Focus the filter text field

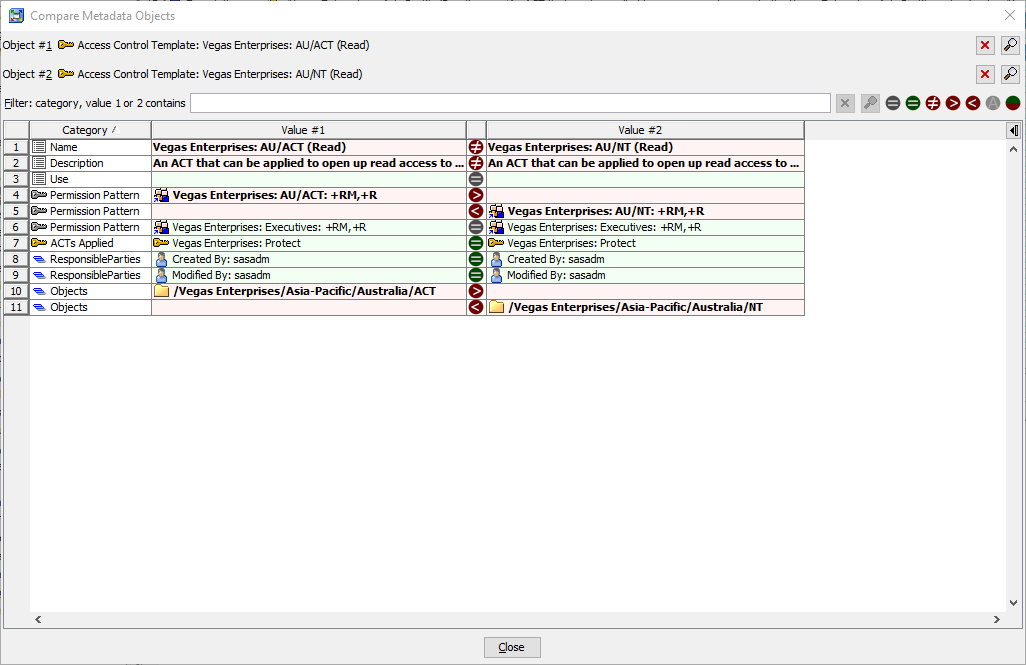(510, 103)
